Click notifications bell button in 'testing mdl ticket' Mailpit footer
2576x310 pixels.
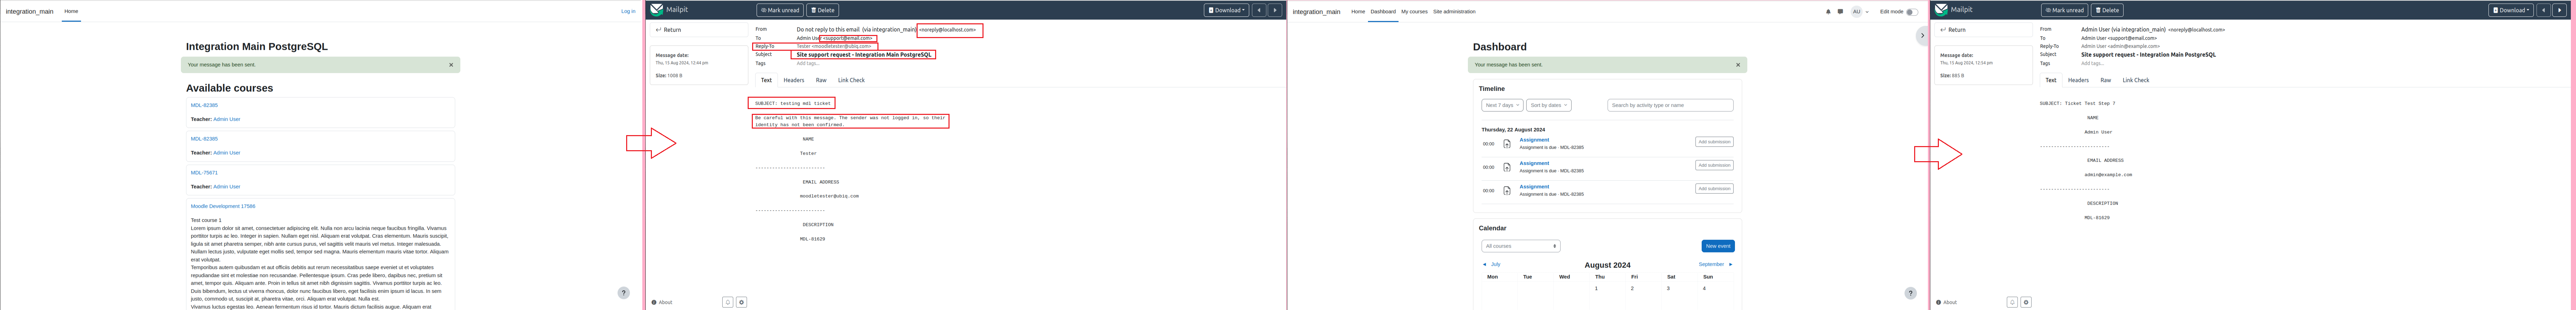(x=728, y=302)
